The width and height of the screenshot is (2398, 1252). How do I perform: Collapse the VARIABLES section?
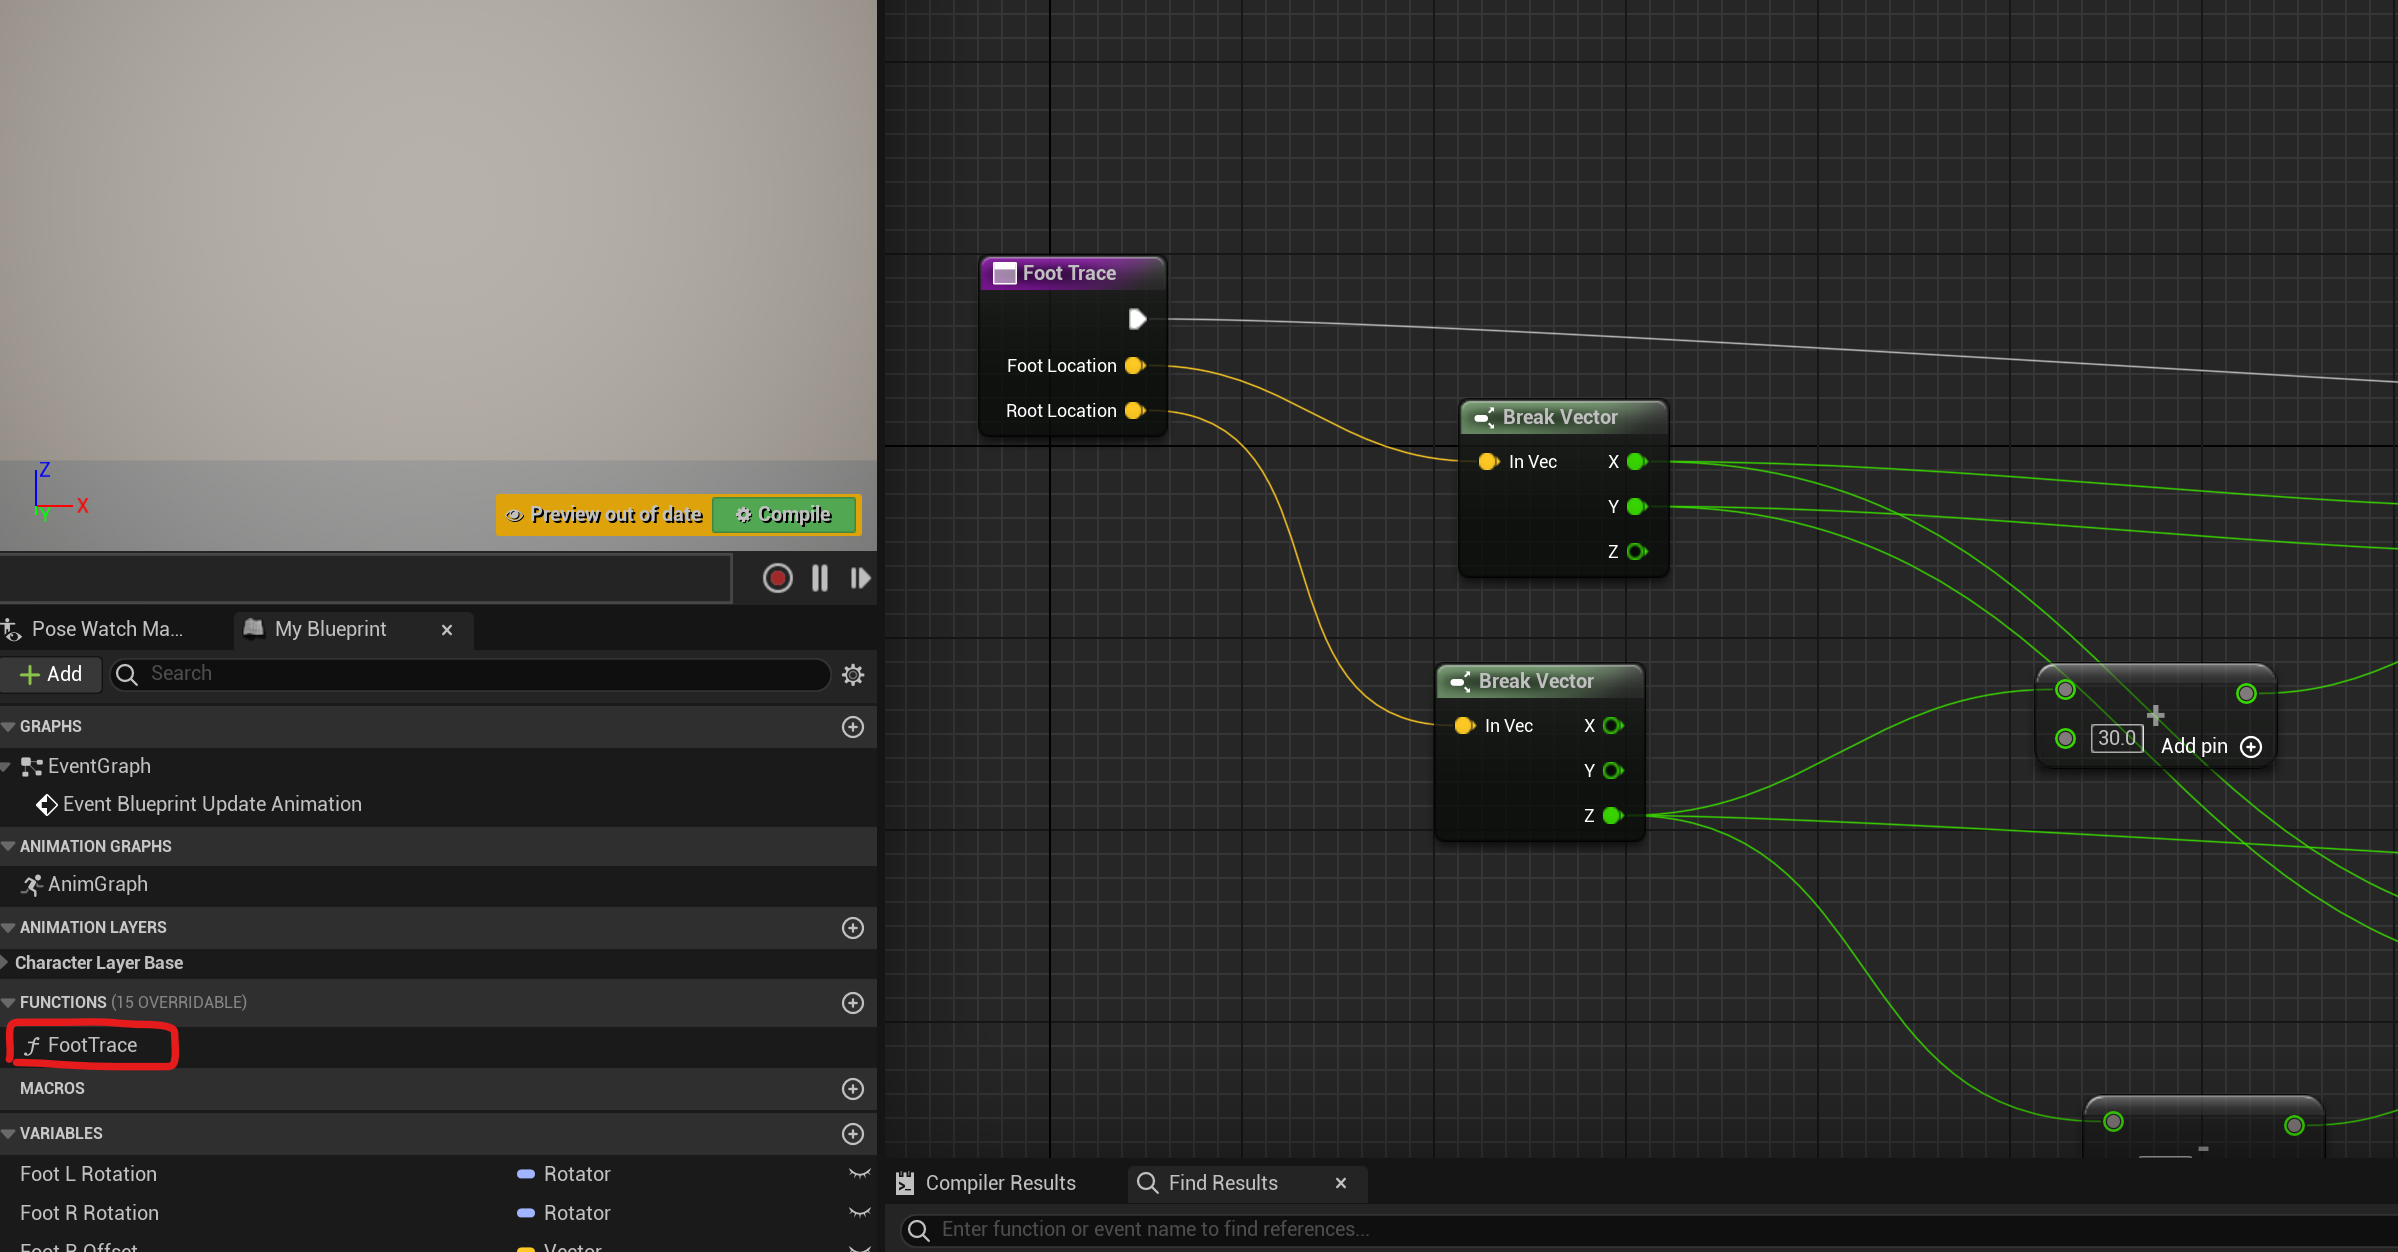[x=9, y=1134]
